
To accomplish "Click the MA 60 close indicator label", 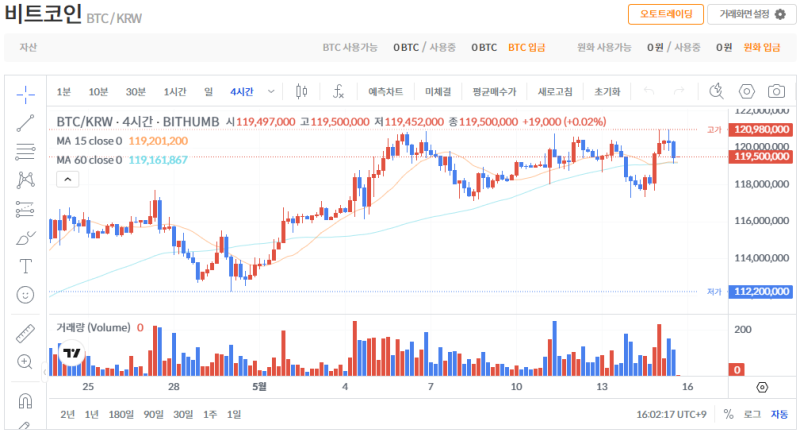I will 89,160.
